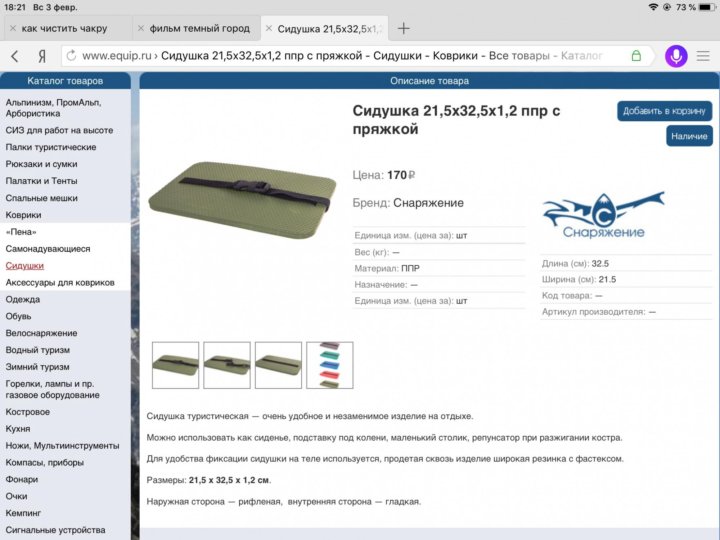Viewport: 720px width, 540px height.
Task: Select the multicolor seat pads thumbnail
Action: click(329, 365)
